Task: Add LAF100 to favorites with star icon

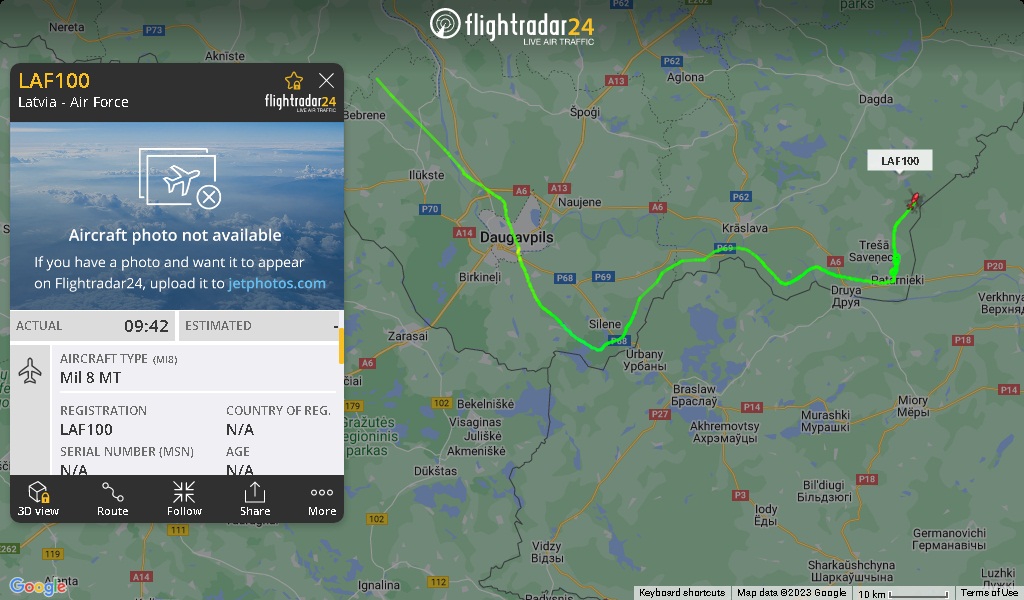Action: click(x=294, y=81)
